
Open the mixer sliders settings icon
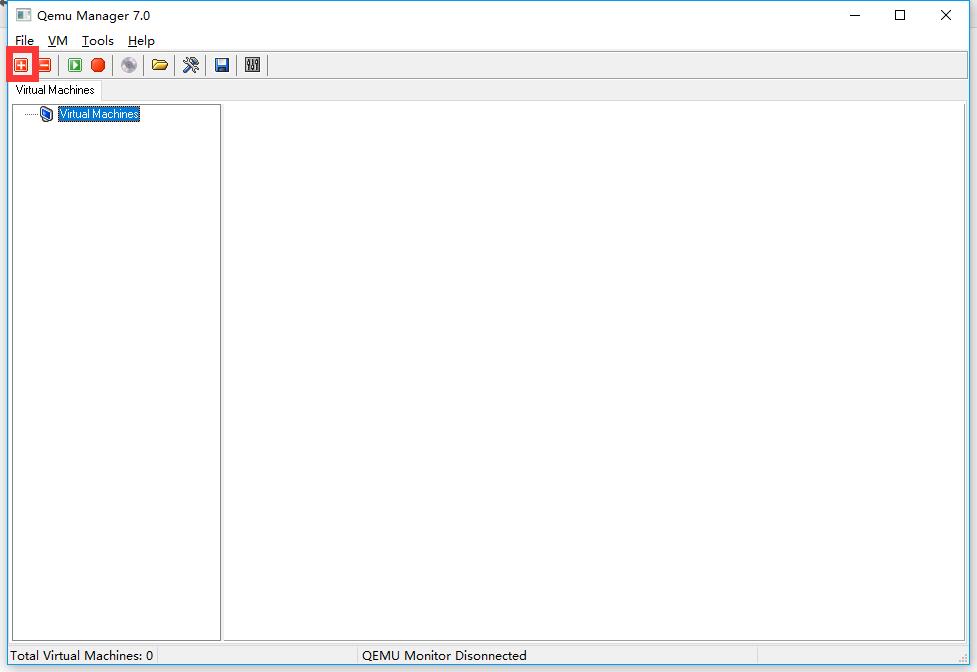252,65
